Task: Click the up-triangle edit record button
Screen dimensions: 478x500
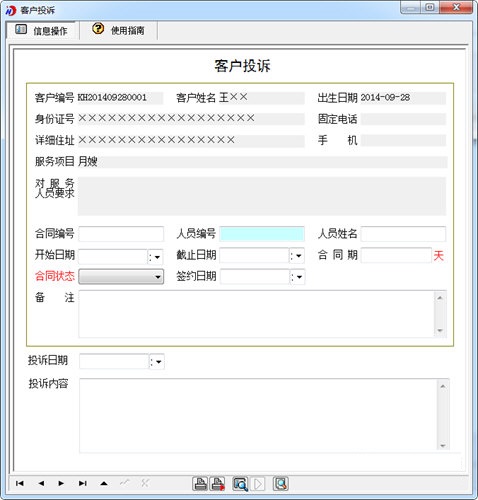Action: [104, 483]
